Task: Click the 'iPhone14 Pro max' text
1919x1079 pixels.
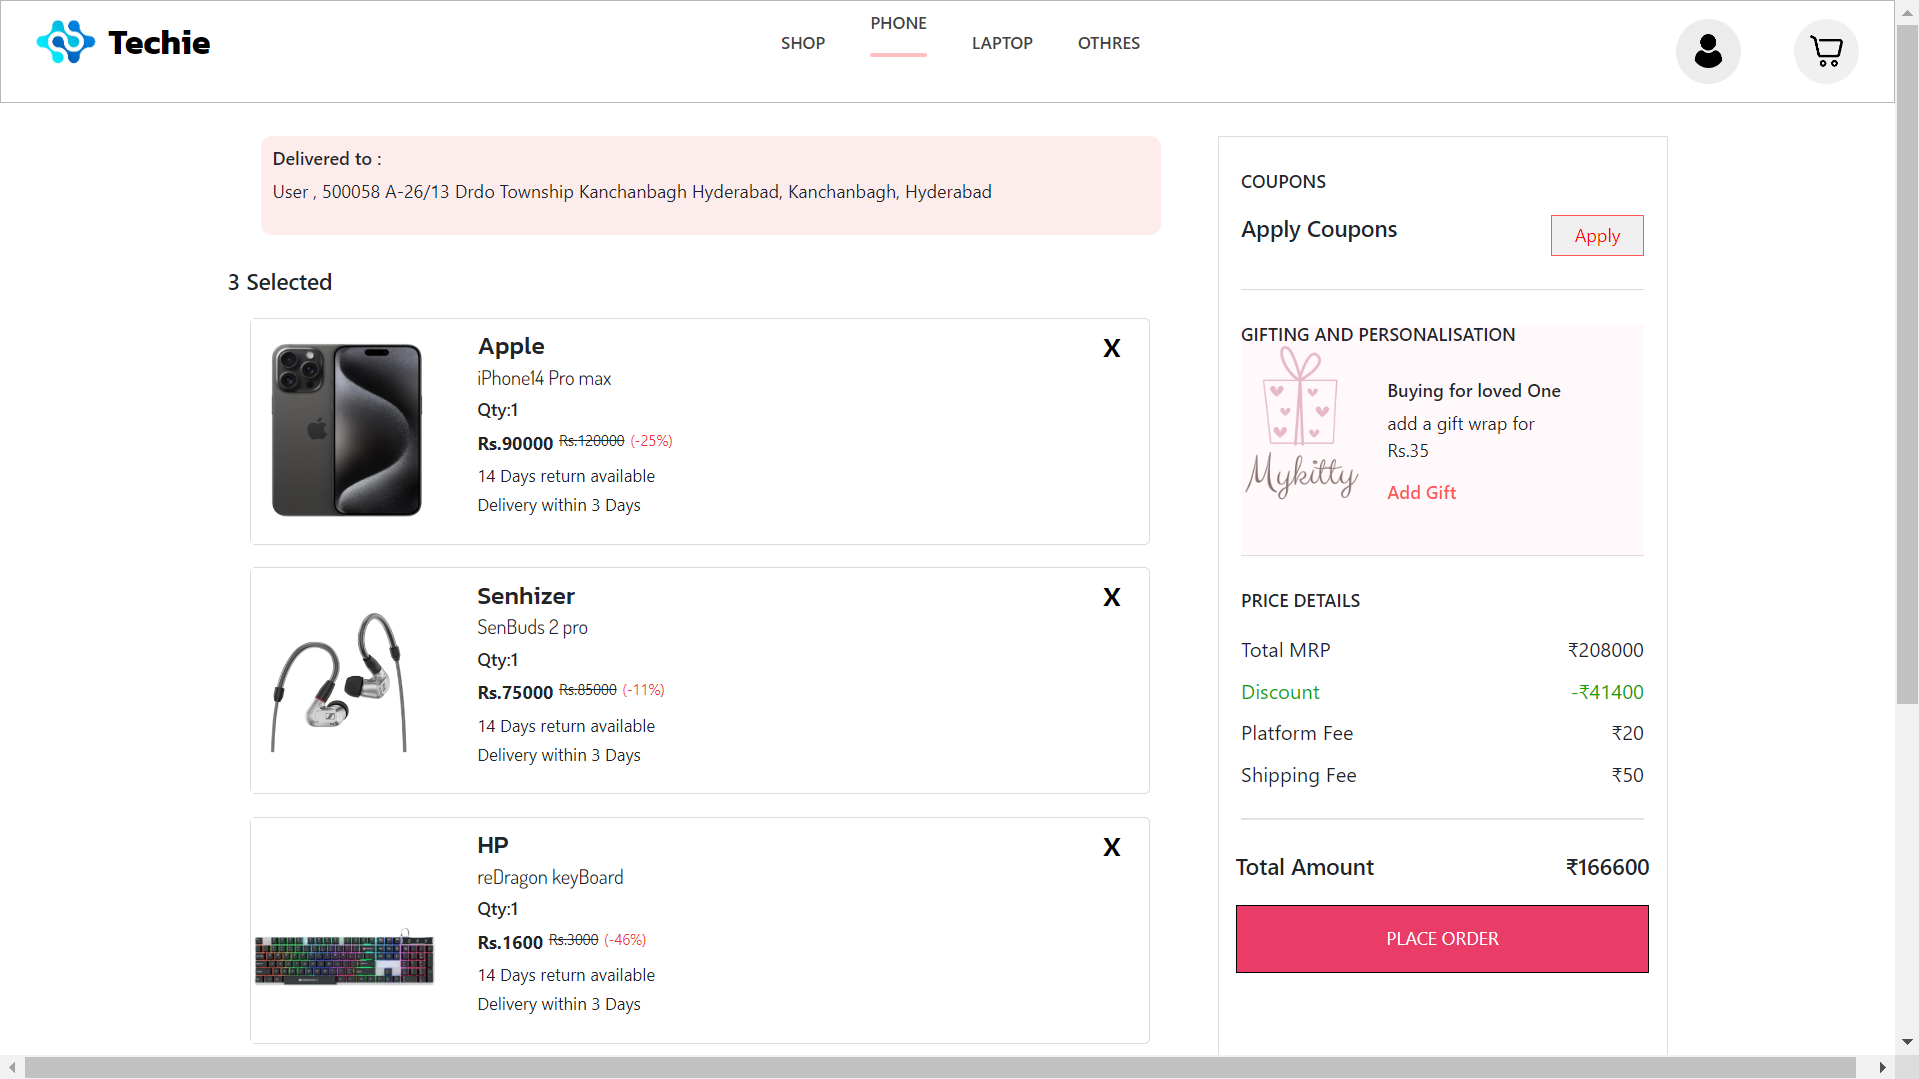Action: click(x=544, y=378)
